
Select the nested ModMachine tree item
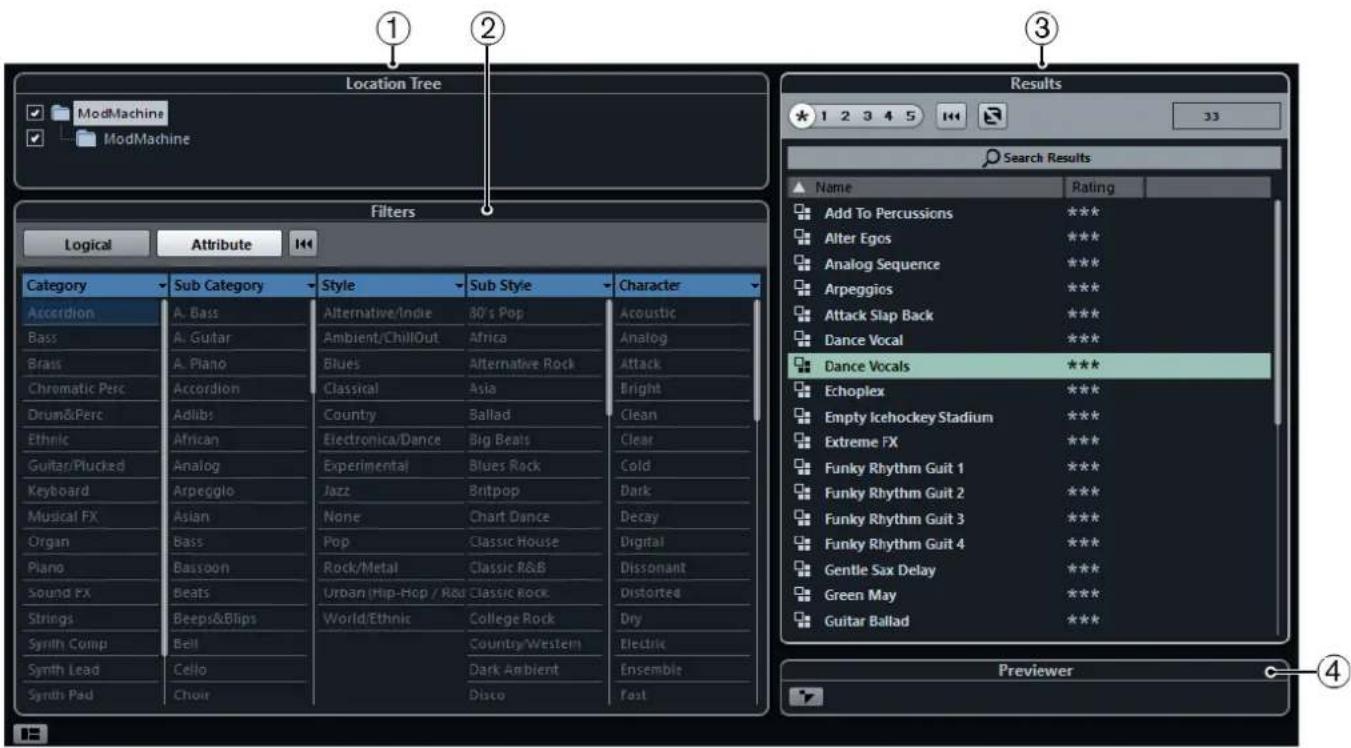point(147,138)
